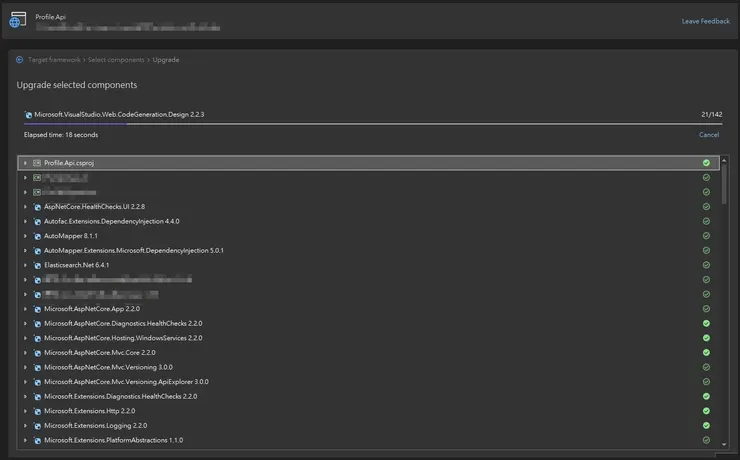Click the status checkmark for Microsoft.Extensions.Http

coord(706,411)
